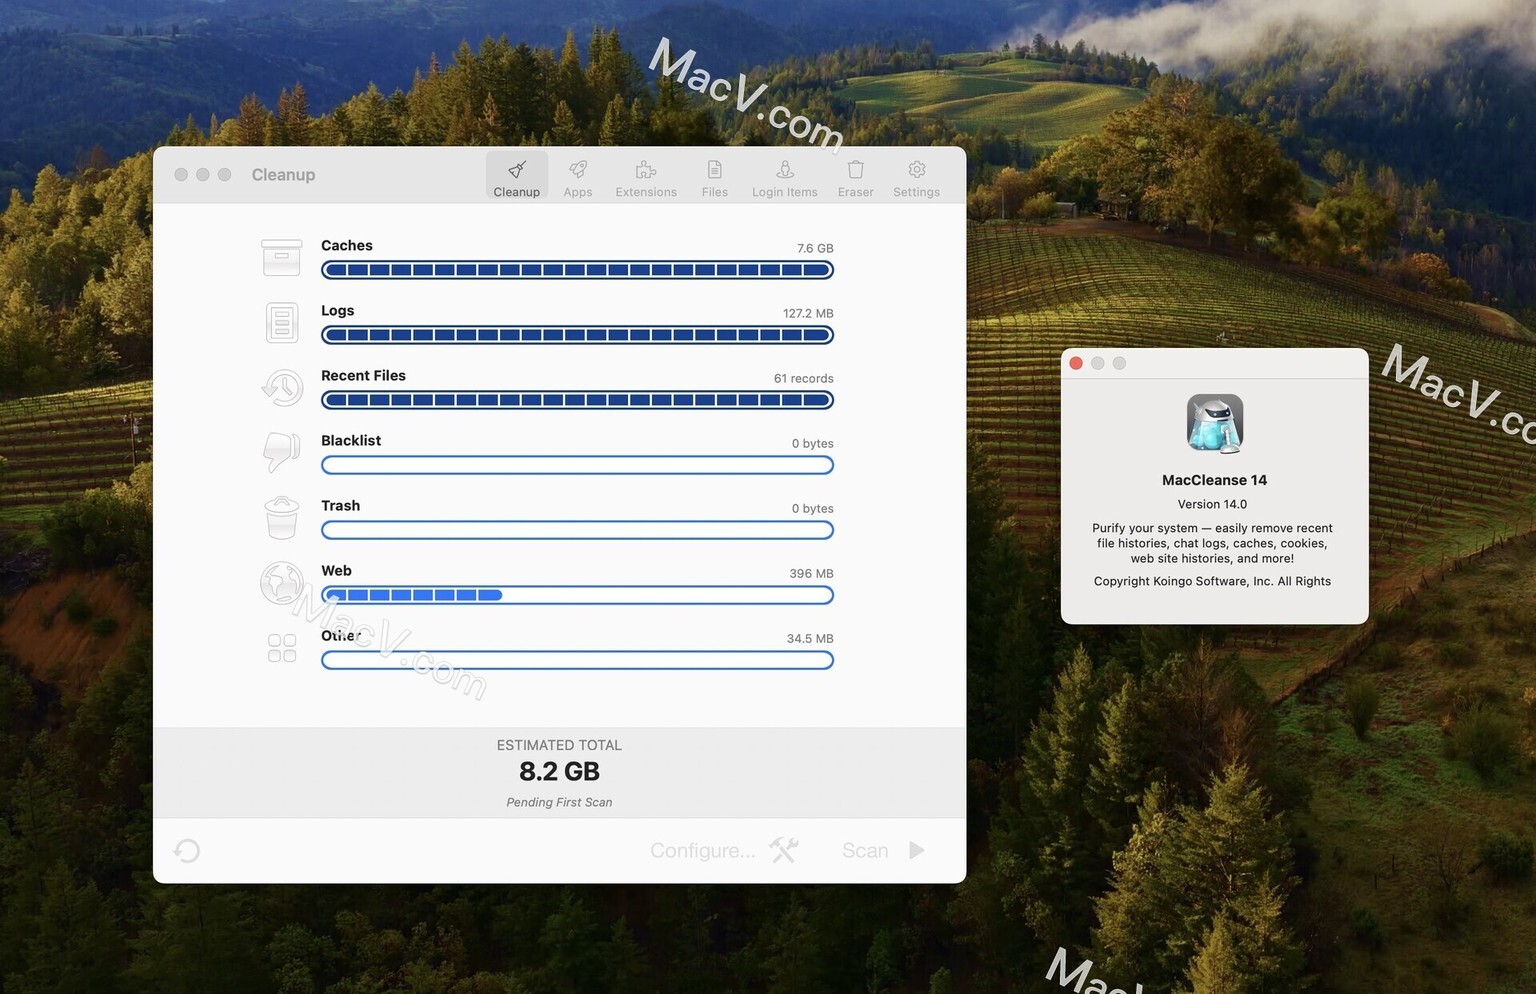1536x994 pixels.
Task: Click the MacCleanse robot app icon
Action: pyautogui.click(x=1215, y=424)
